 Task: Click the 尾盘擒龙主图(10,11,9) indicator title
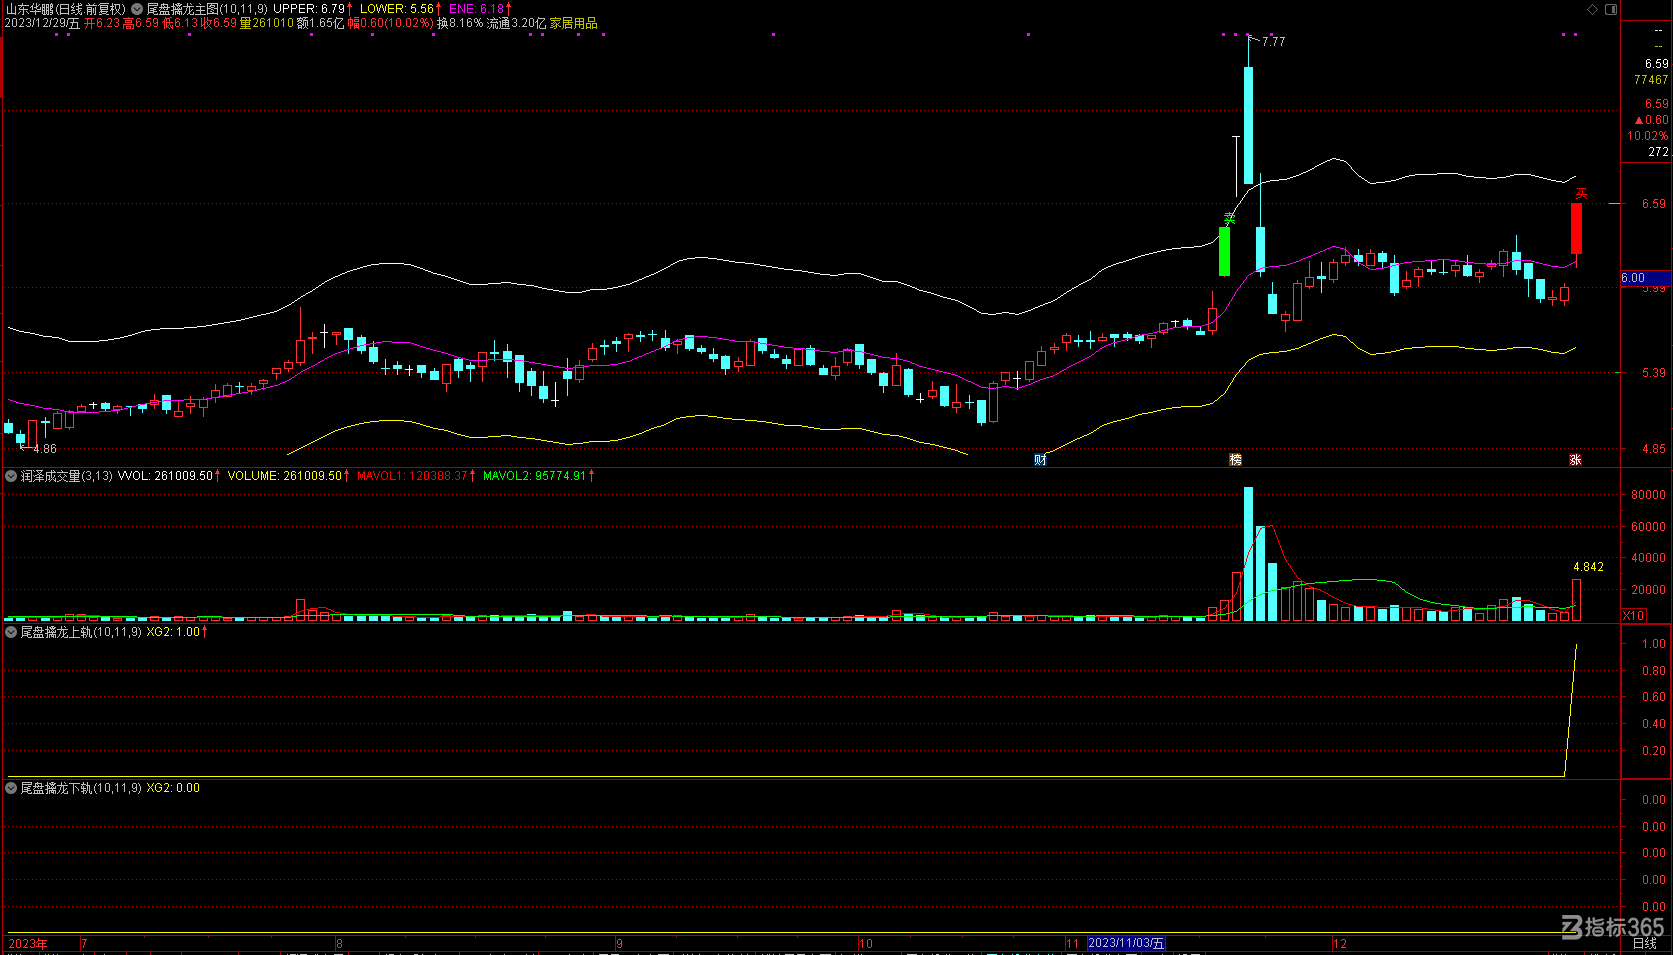click(207, 9)
